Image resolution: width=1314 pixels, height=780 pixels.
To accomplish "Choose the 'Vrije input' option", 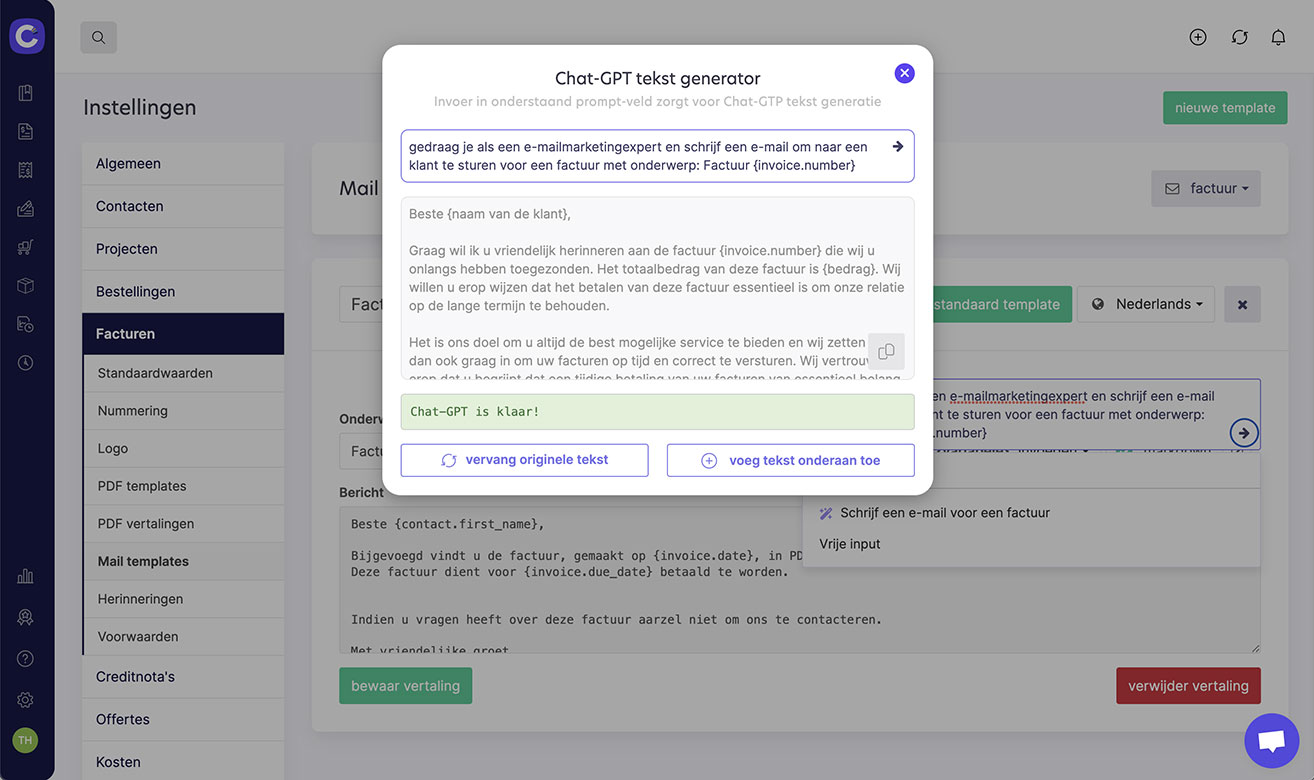I will tap(850, 544).
